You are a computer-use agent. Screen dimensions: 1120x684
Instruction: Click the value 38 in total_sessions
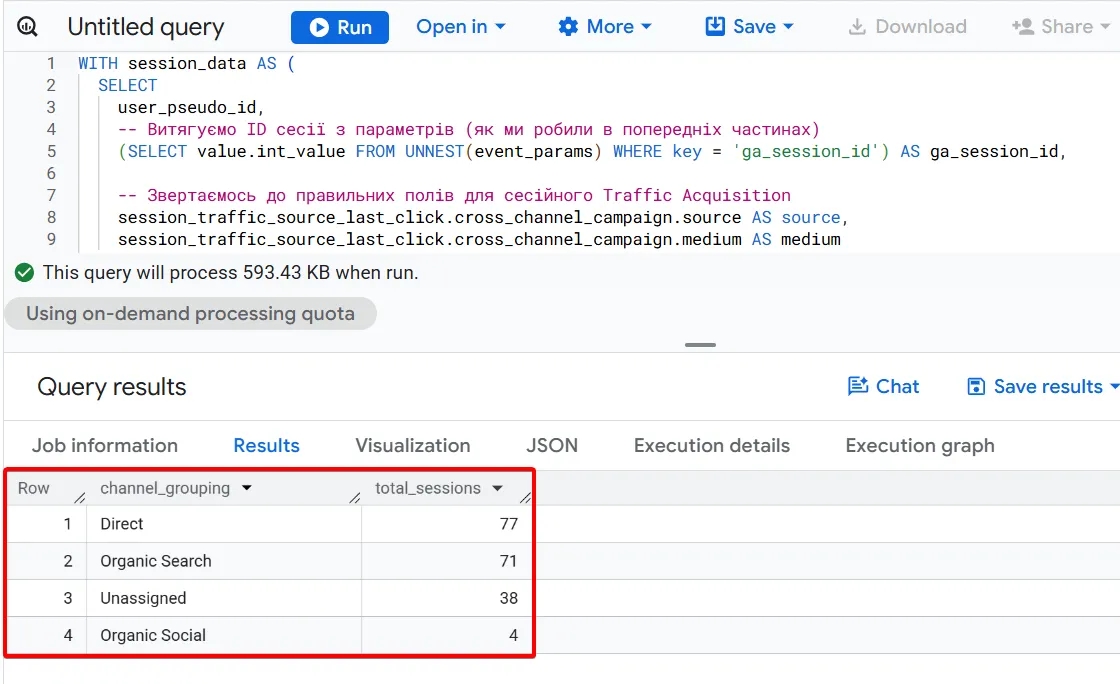pos(509,598)
